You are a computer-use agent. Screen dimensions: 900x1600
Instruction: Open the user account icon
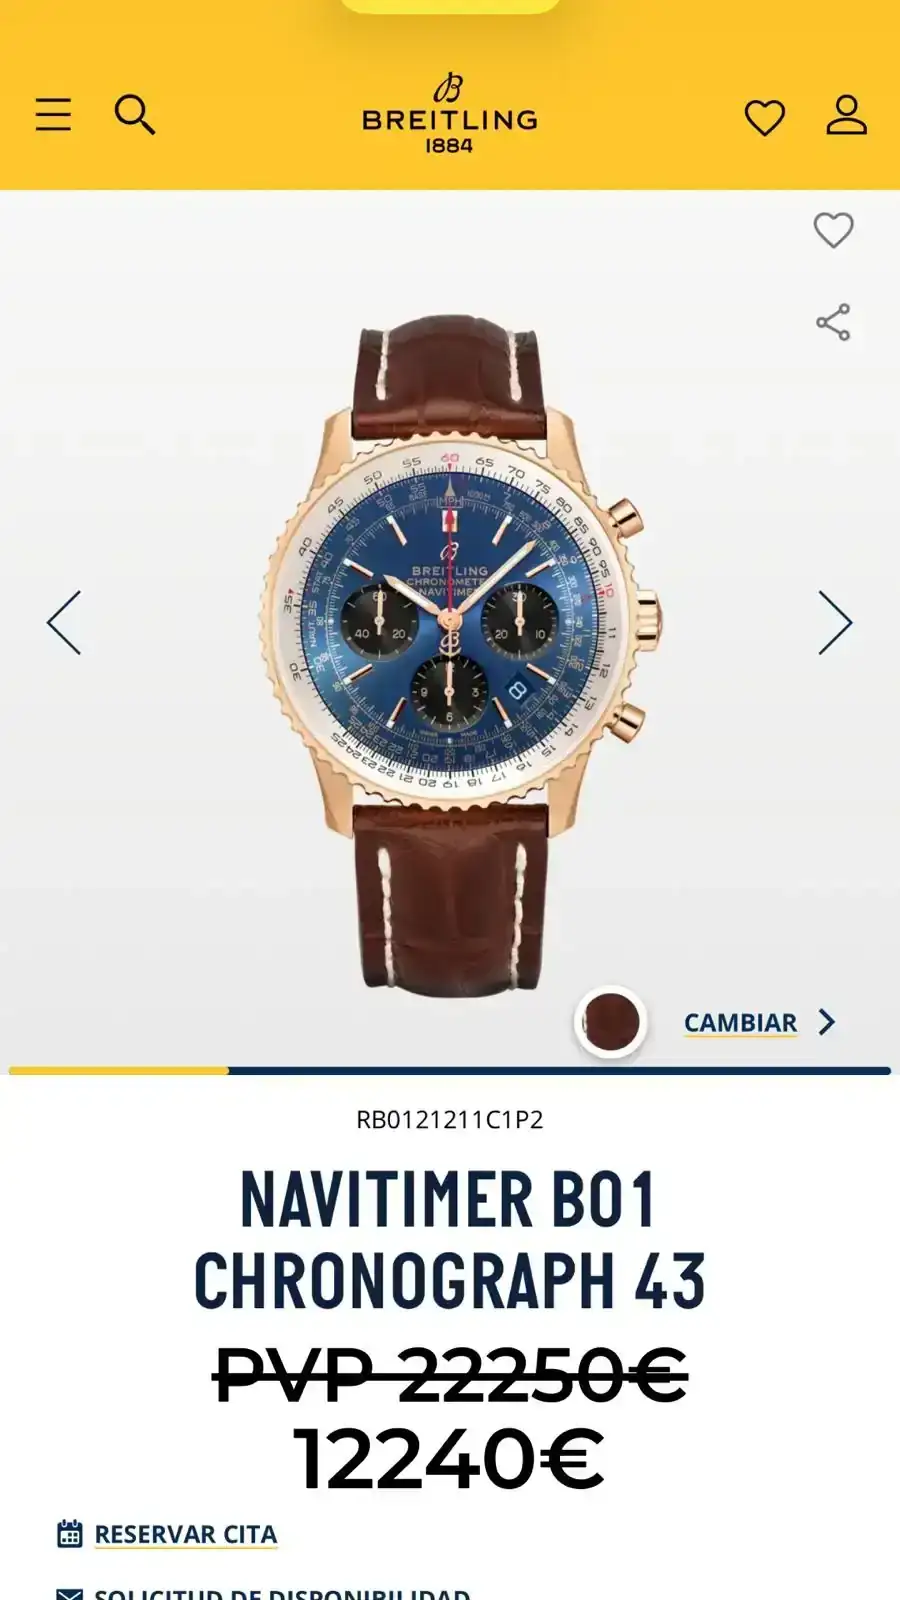pos(846,115)
